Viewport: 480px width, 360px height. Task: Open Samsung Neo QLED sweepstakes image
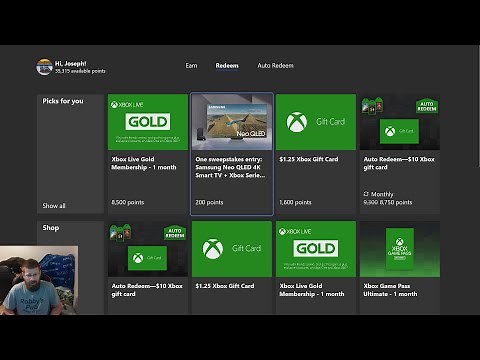232,122
